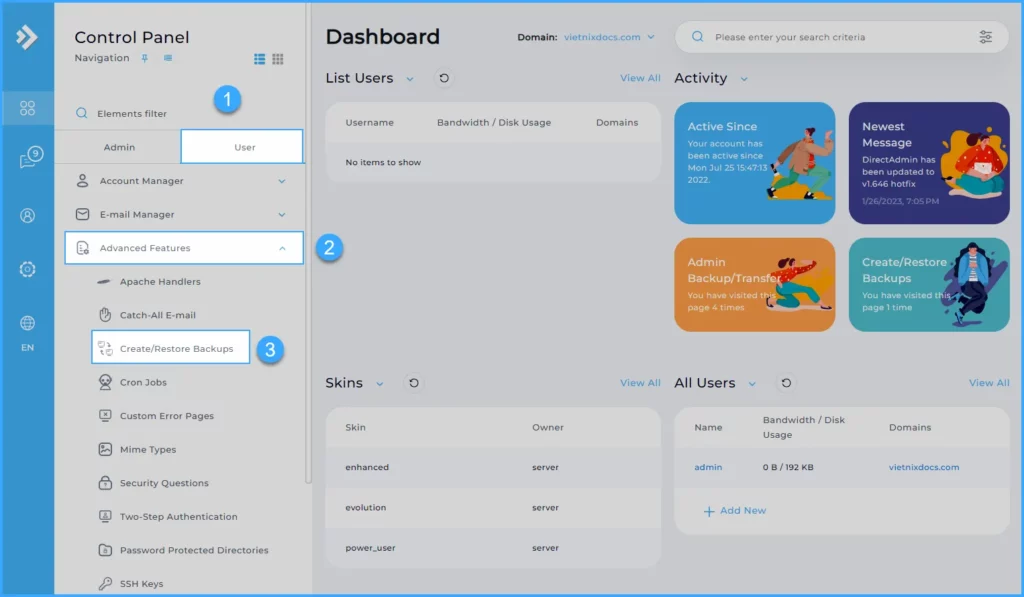Screen dimensions: 1024x597
Task: Click the search filter settings icon
Action: pos(986,37)
